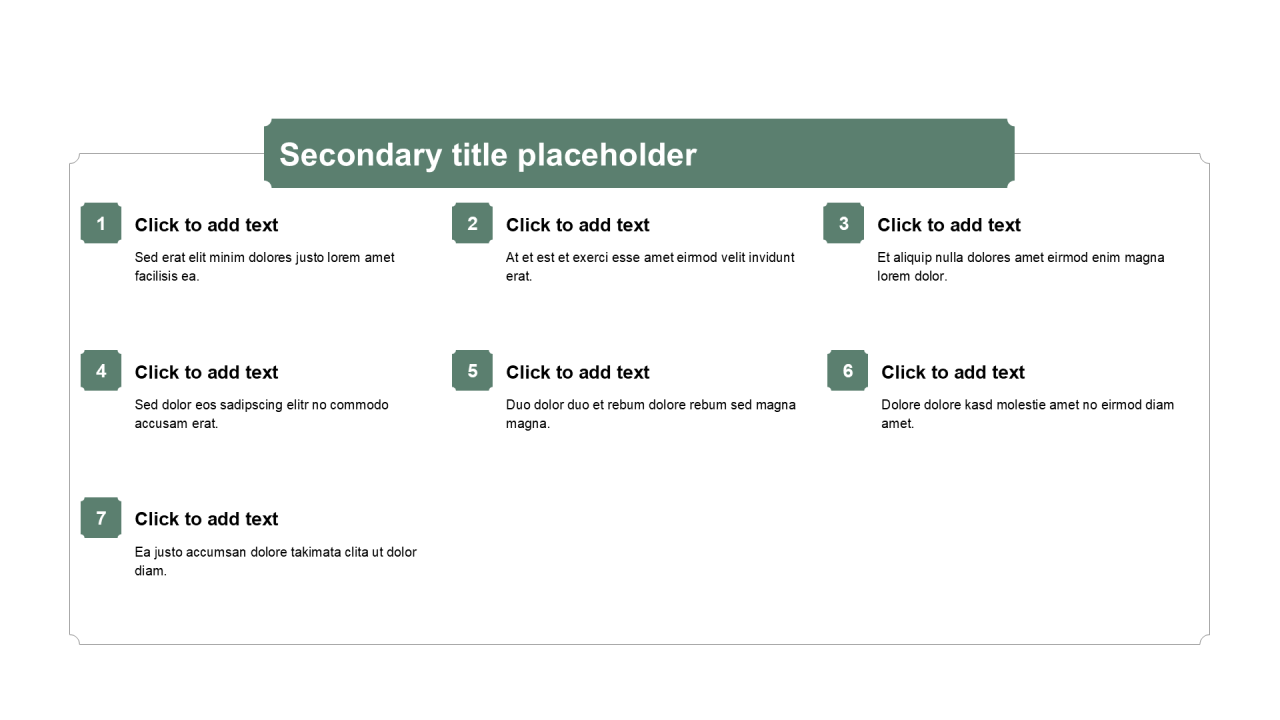This screenshot has height=720, width=1280.
Task: Select the number 4 green badge
Action: point(101,371)
